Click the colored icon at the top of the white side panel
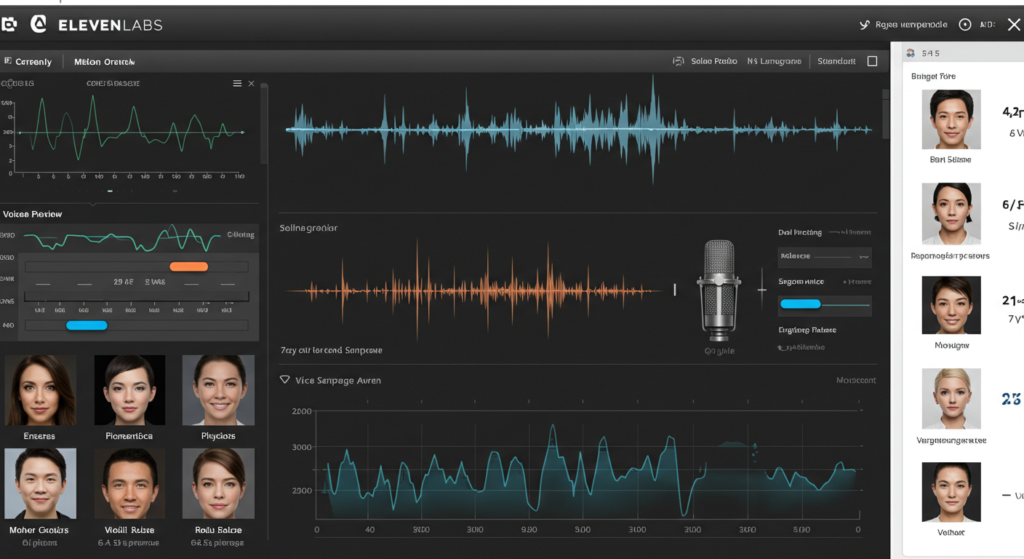Image resolution: width=1024 pixels, height=559 pixels. [x=910, y=53]
